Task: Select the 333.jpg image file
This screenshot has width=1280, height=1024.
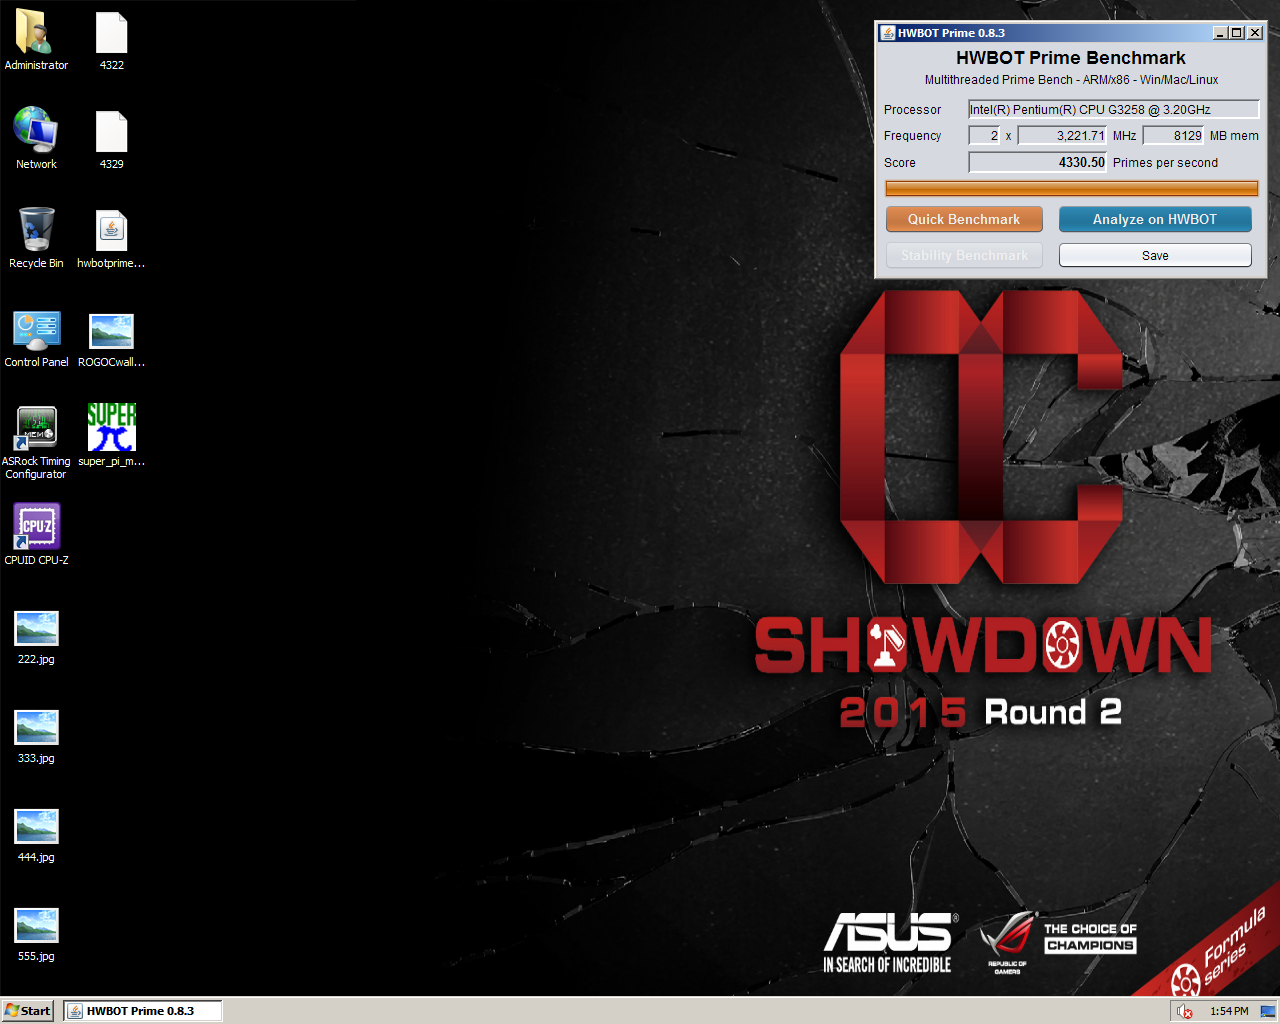Action: point(36,728)
